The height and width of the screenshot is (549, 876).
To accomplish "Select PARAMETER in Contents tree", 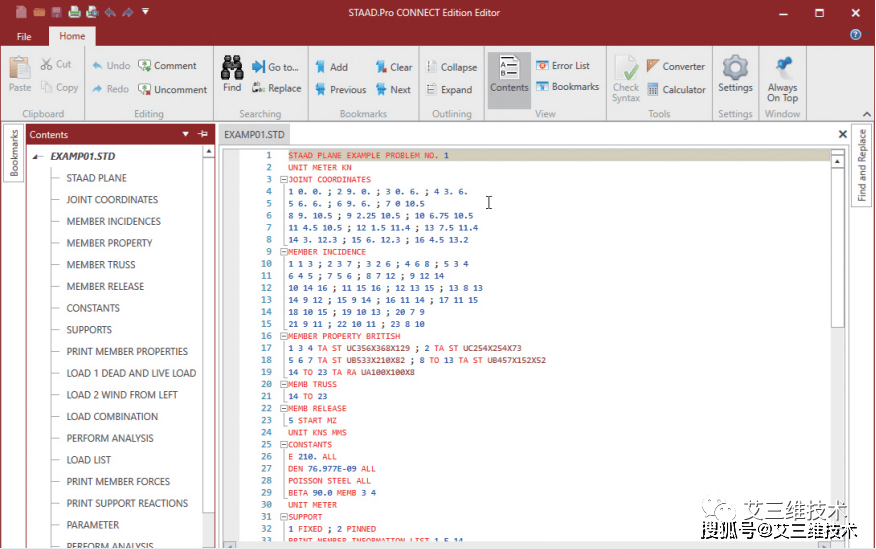I will pos(93,526).
